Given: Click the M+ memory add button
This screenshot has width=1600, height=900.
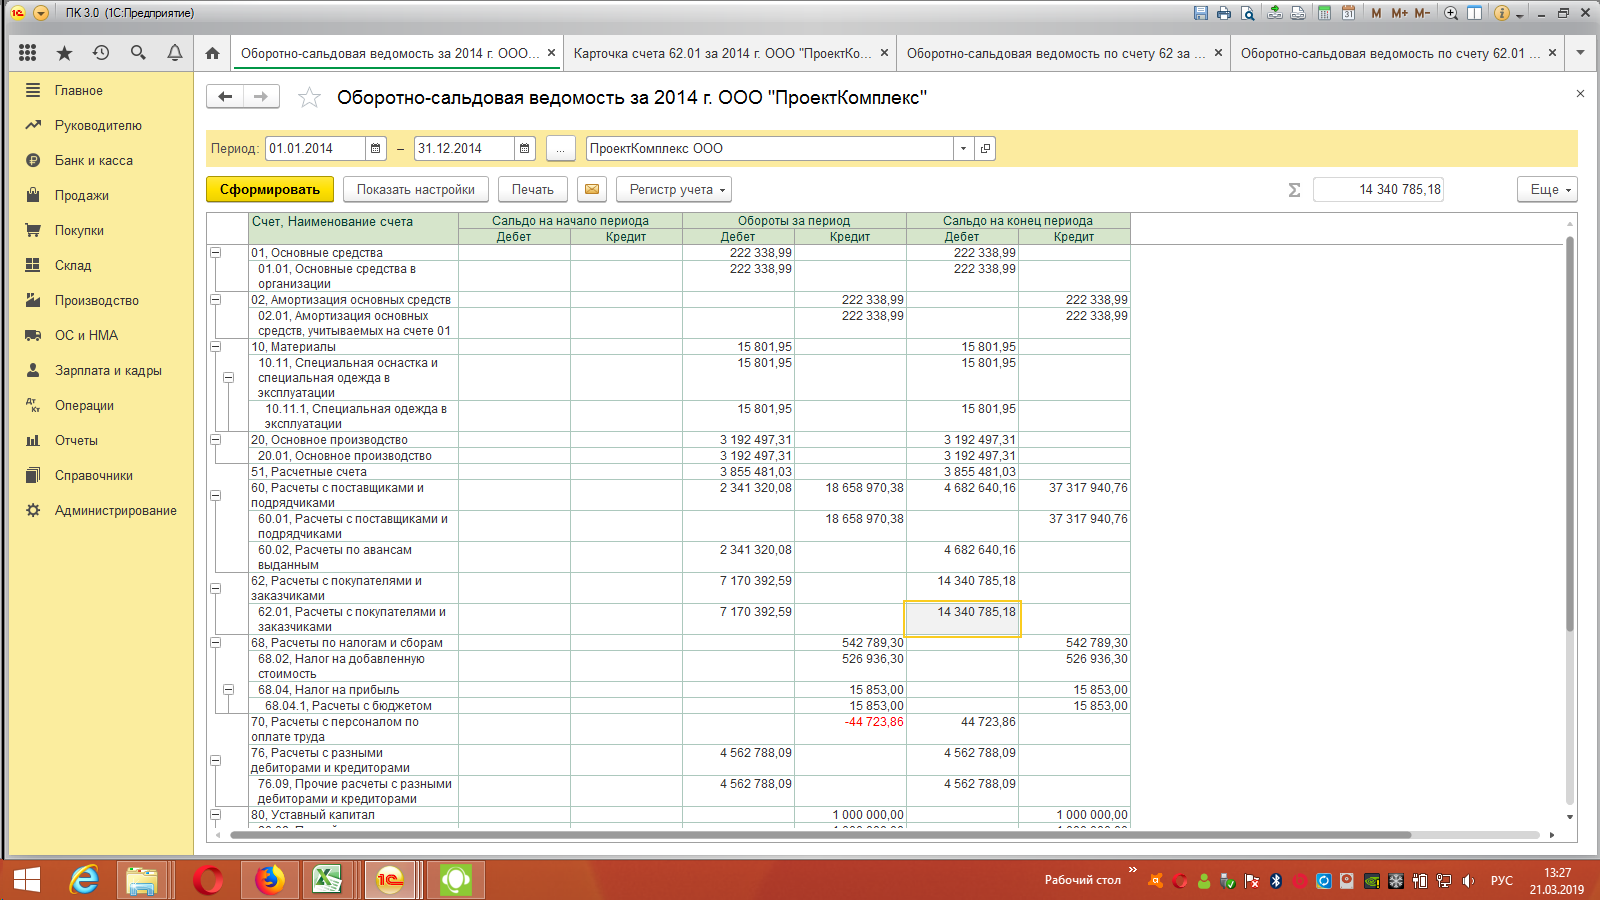Looking at the screenshot, I should click(1399, 13).
